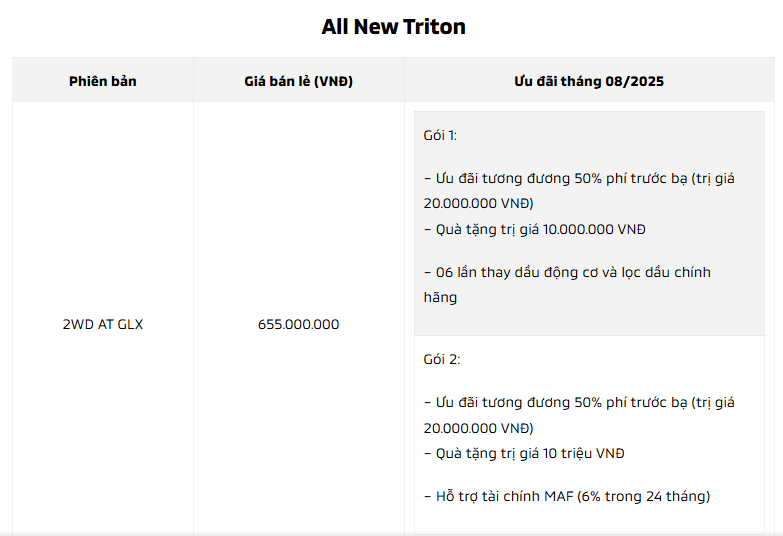Viewport: 783px width, 536px height.
Task: Click the "Gói 2:" label
Action: coord(441,359)
